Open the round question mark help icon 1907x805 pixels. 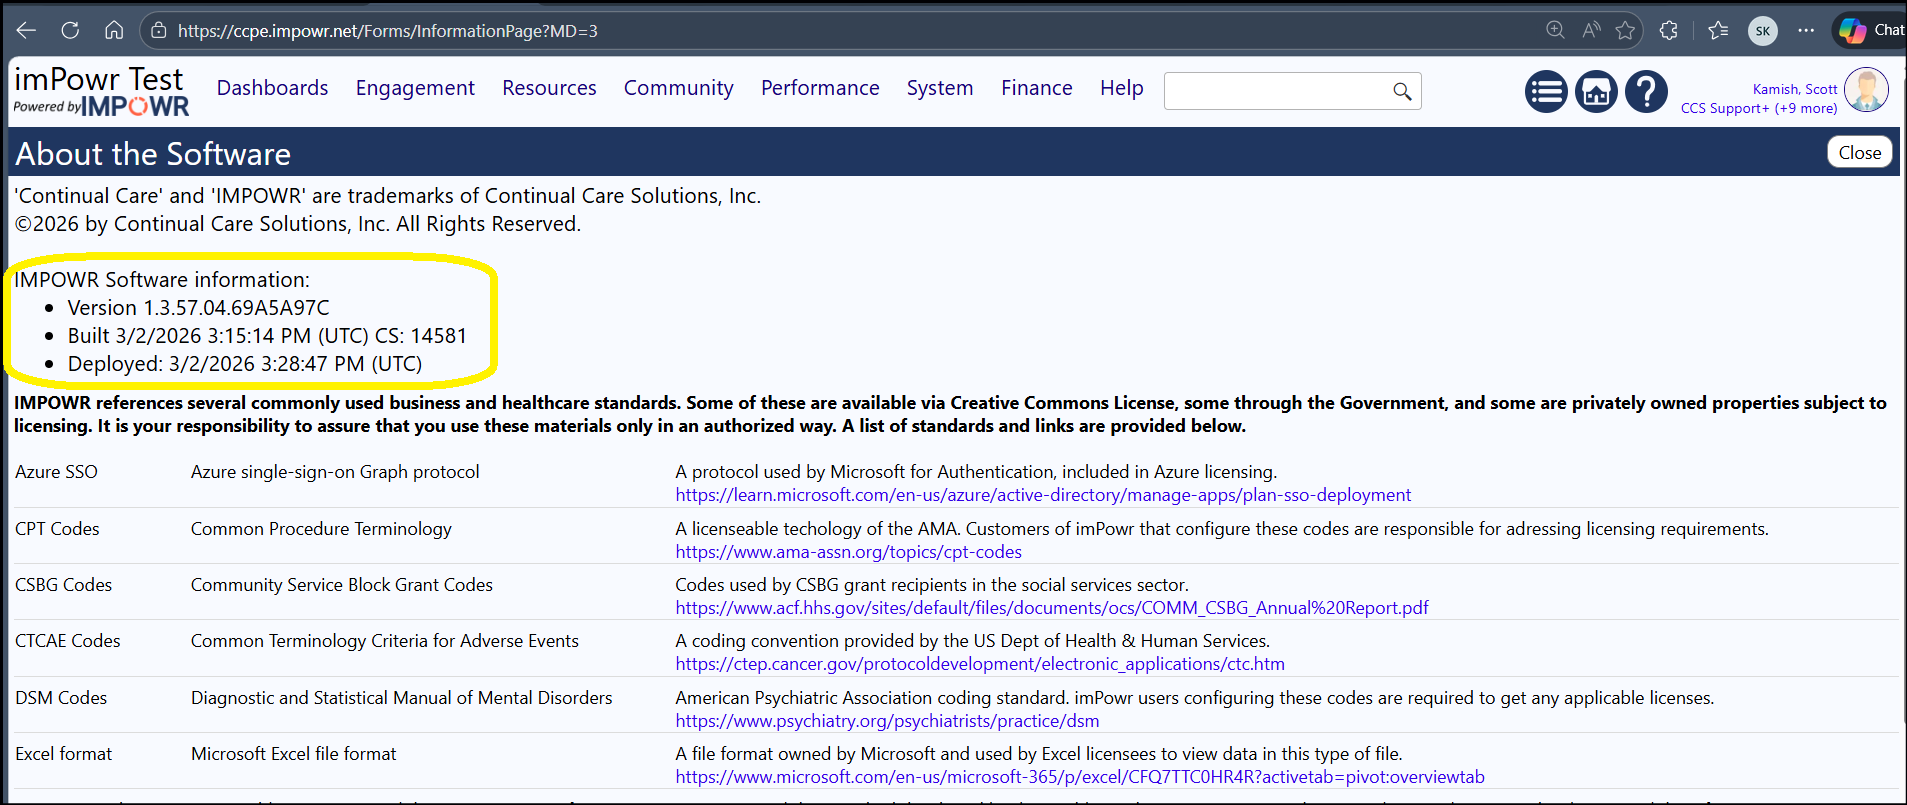pos(1646,92)
